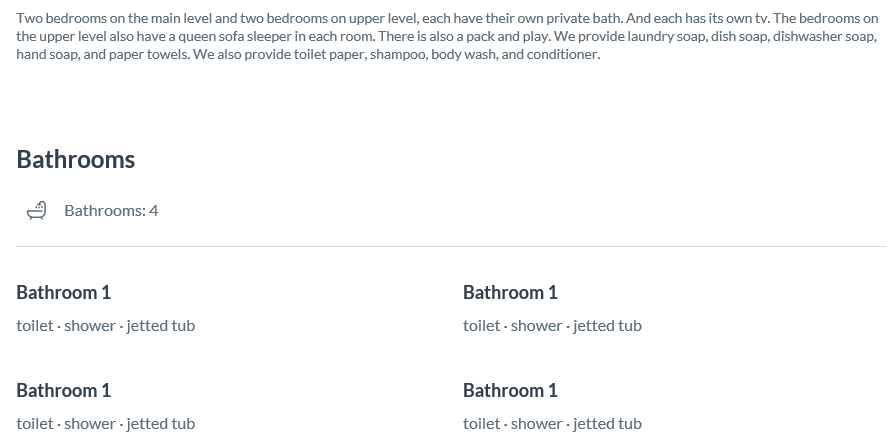Click the word "conditioner" ending the description
This screenshot has width=893, height=446.
point(563,55)
